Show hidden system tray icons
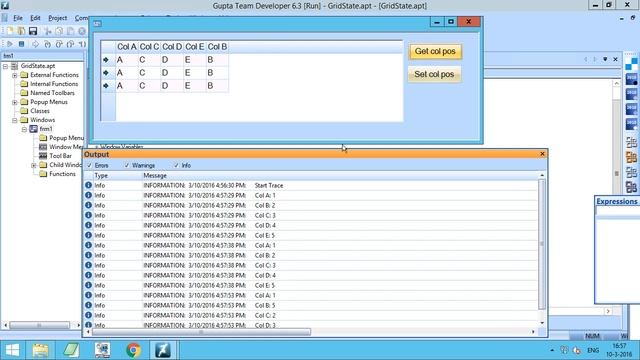 [x=552, y=350]
